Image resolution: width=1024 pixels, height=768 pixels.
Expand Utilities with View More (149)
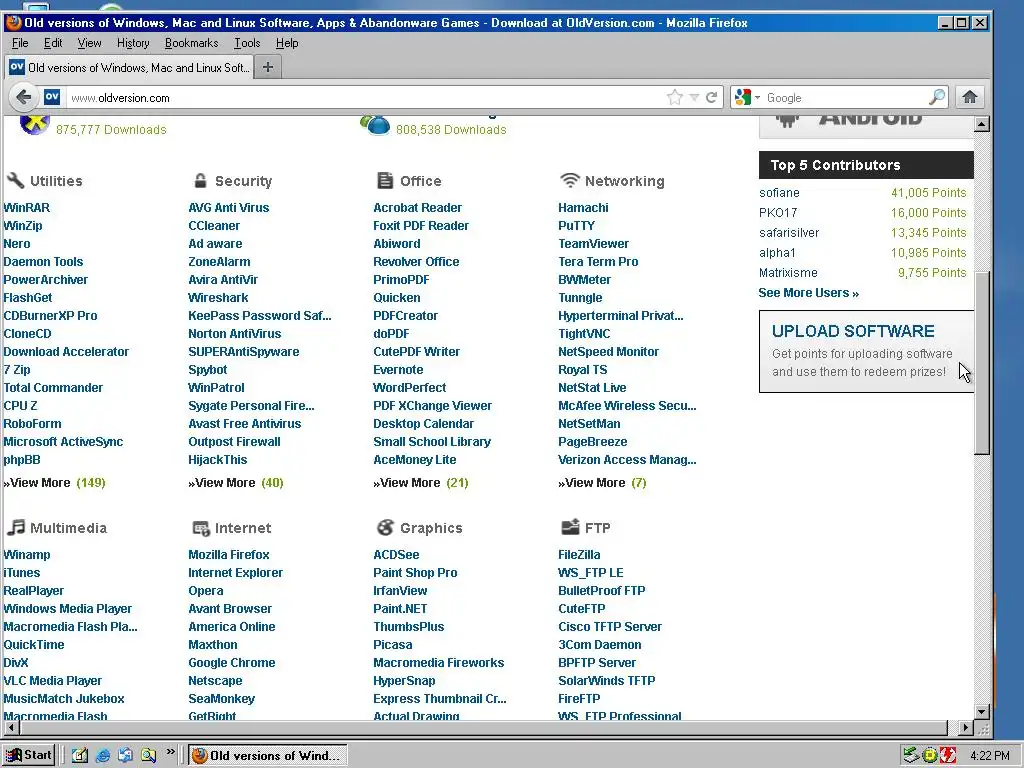click(x=54, y=483)
